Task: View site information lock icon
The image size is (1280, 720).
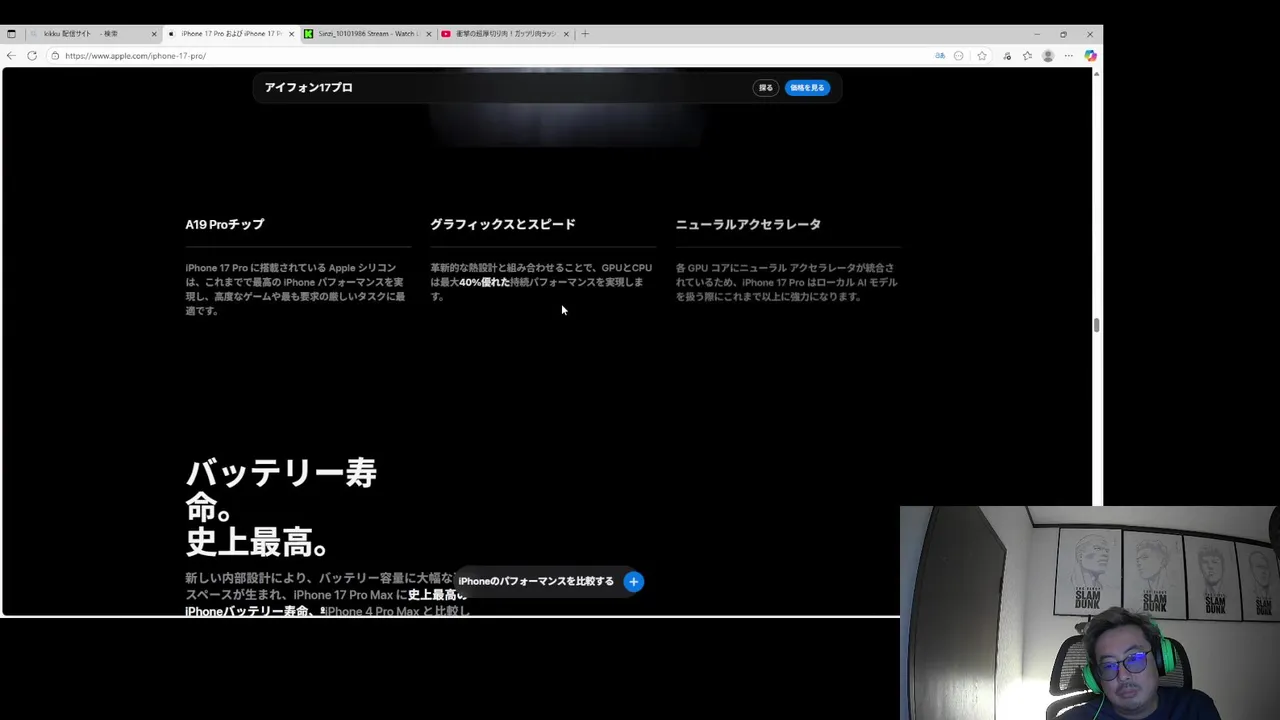Action: pyautogui.click(x=55, y=56)
